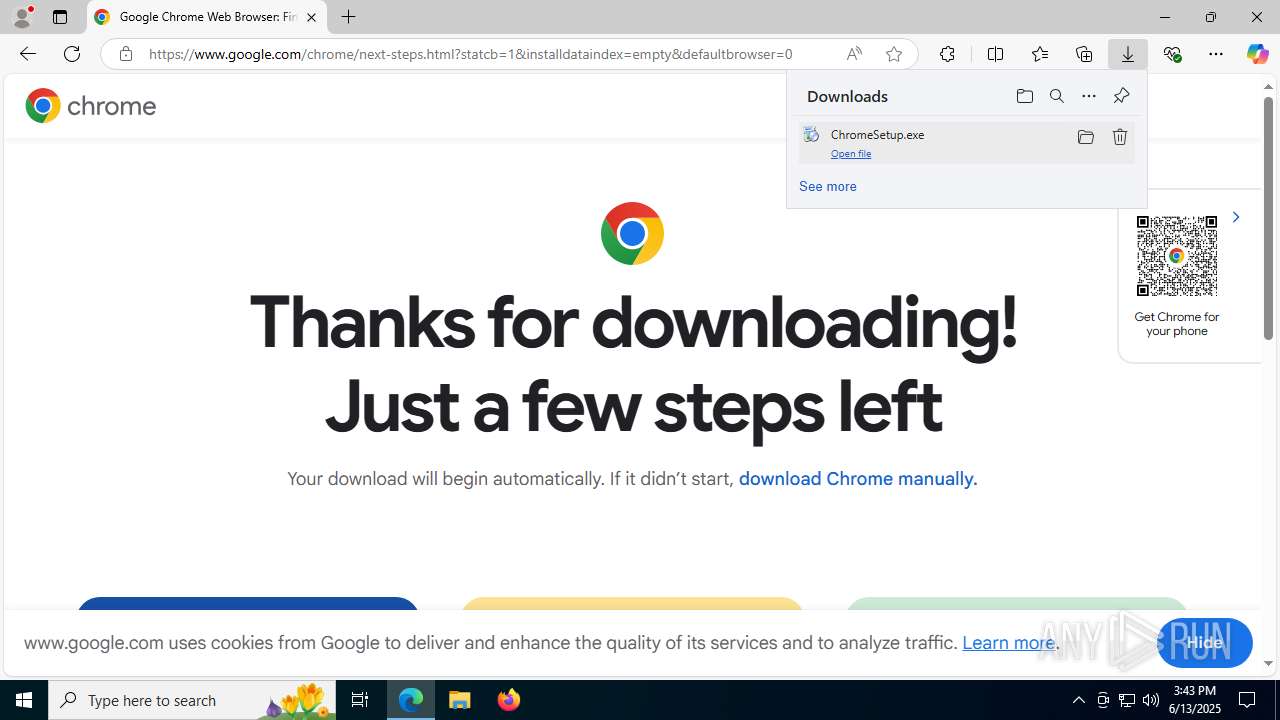
Task: Close the Google Chrome Web Browser tab
Action: (311, 17)
